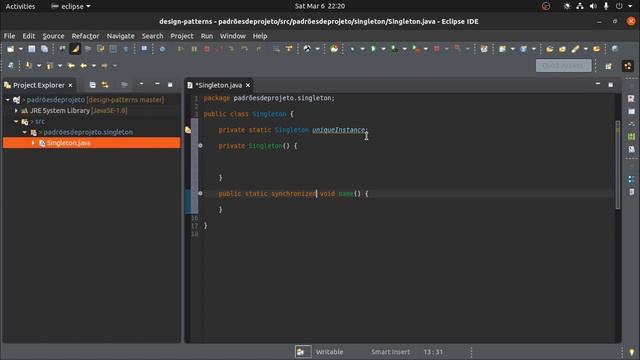Toggle Link with Editor in Project Explorer

tap(105, 85)
